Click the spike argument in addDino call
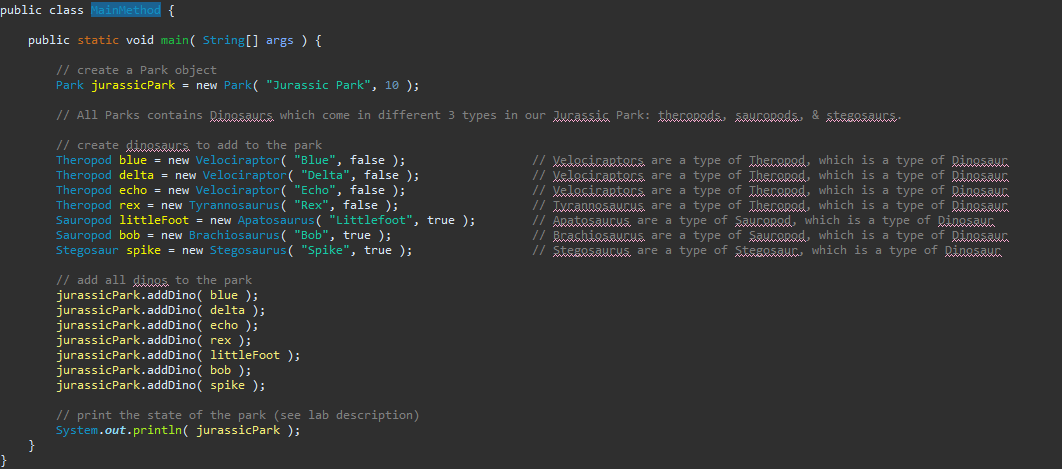This screenshot has width=1062, height=469. coord(228,385)
